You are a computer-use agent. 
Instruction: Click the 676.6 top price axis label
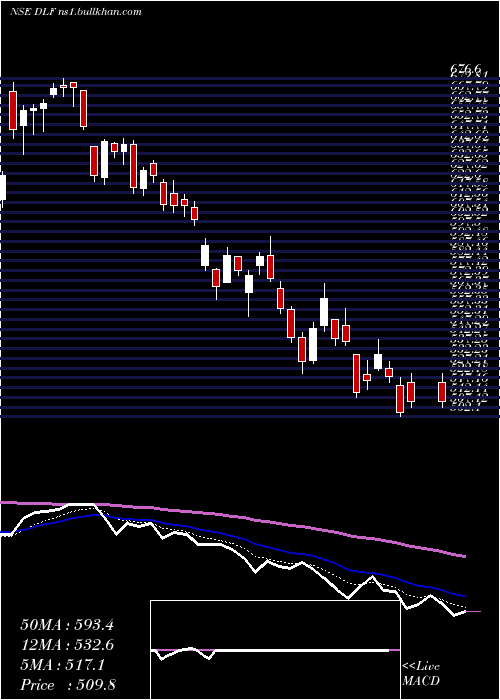(466, 69)
